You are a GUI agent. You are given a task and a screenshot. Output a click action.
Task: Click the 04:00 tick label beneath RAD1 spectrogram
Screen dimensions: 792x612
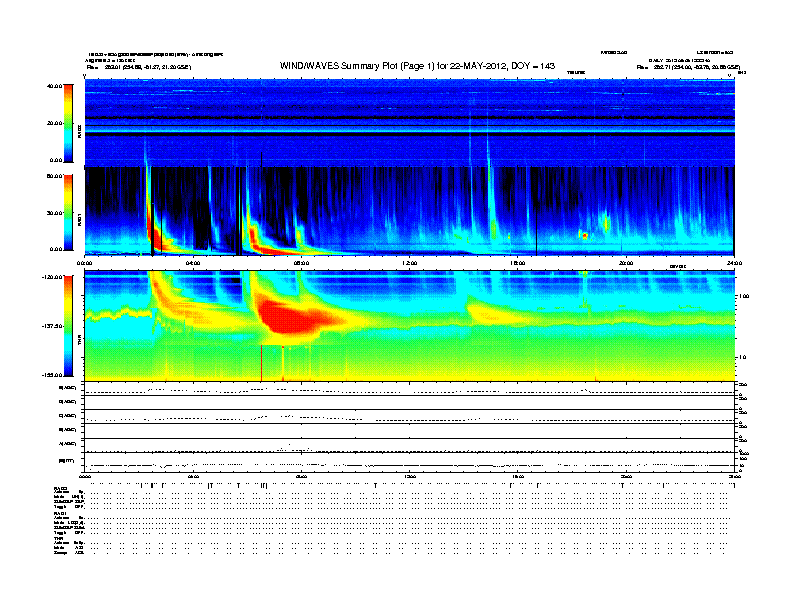click(193, 263)
